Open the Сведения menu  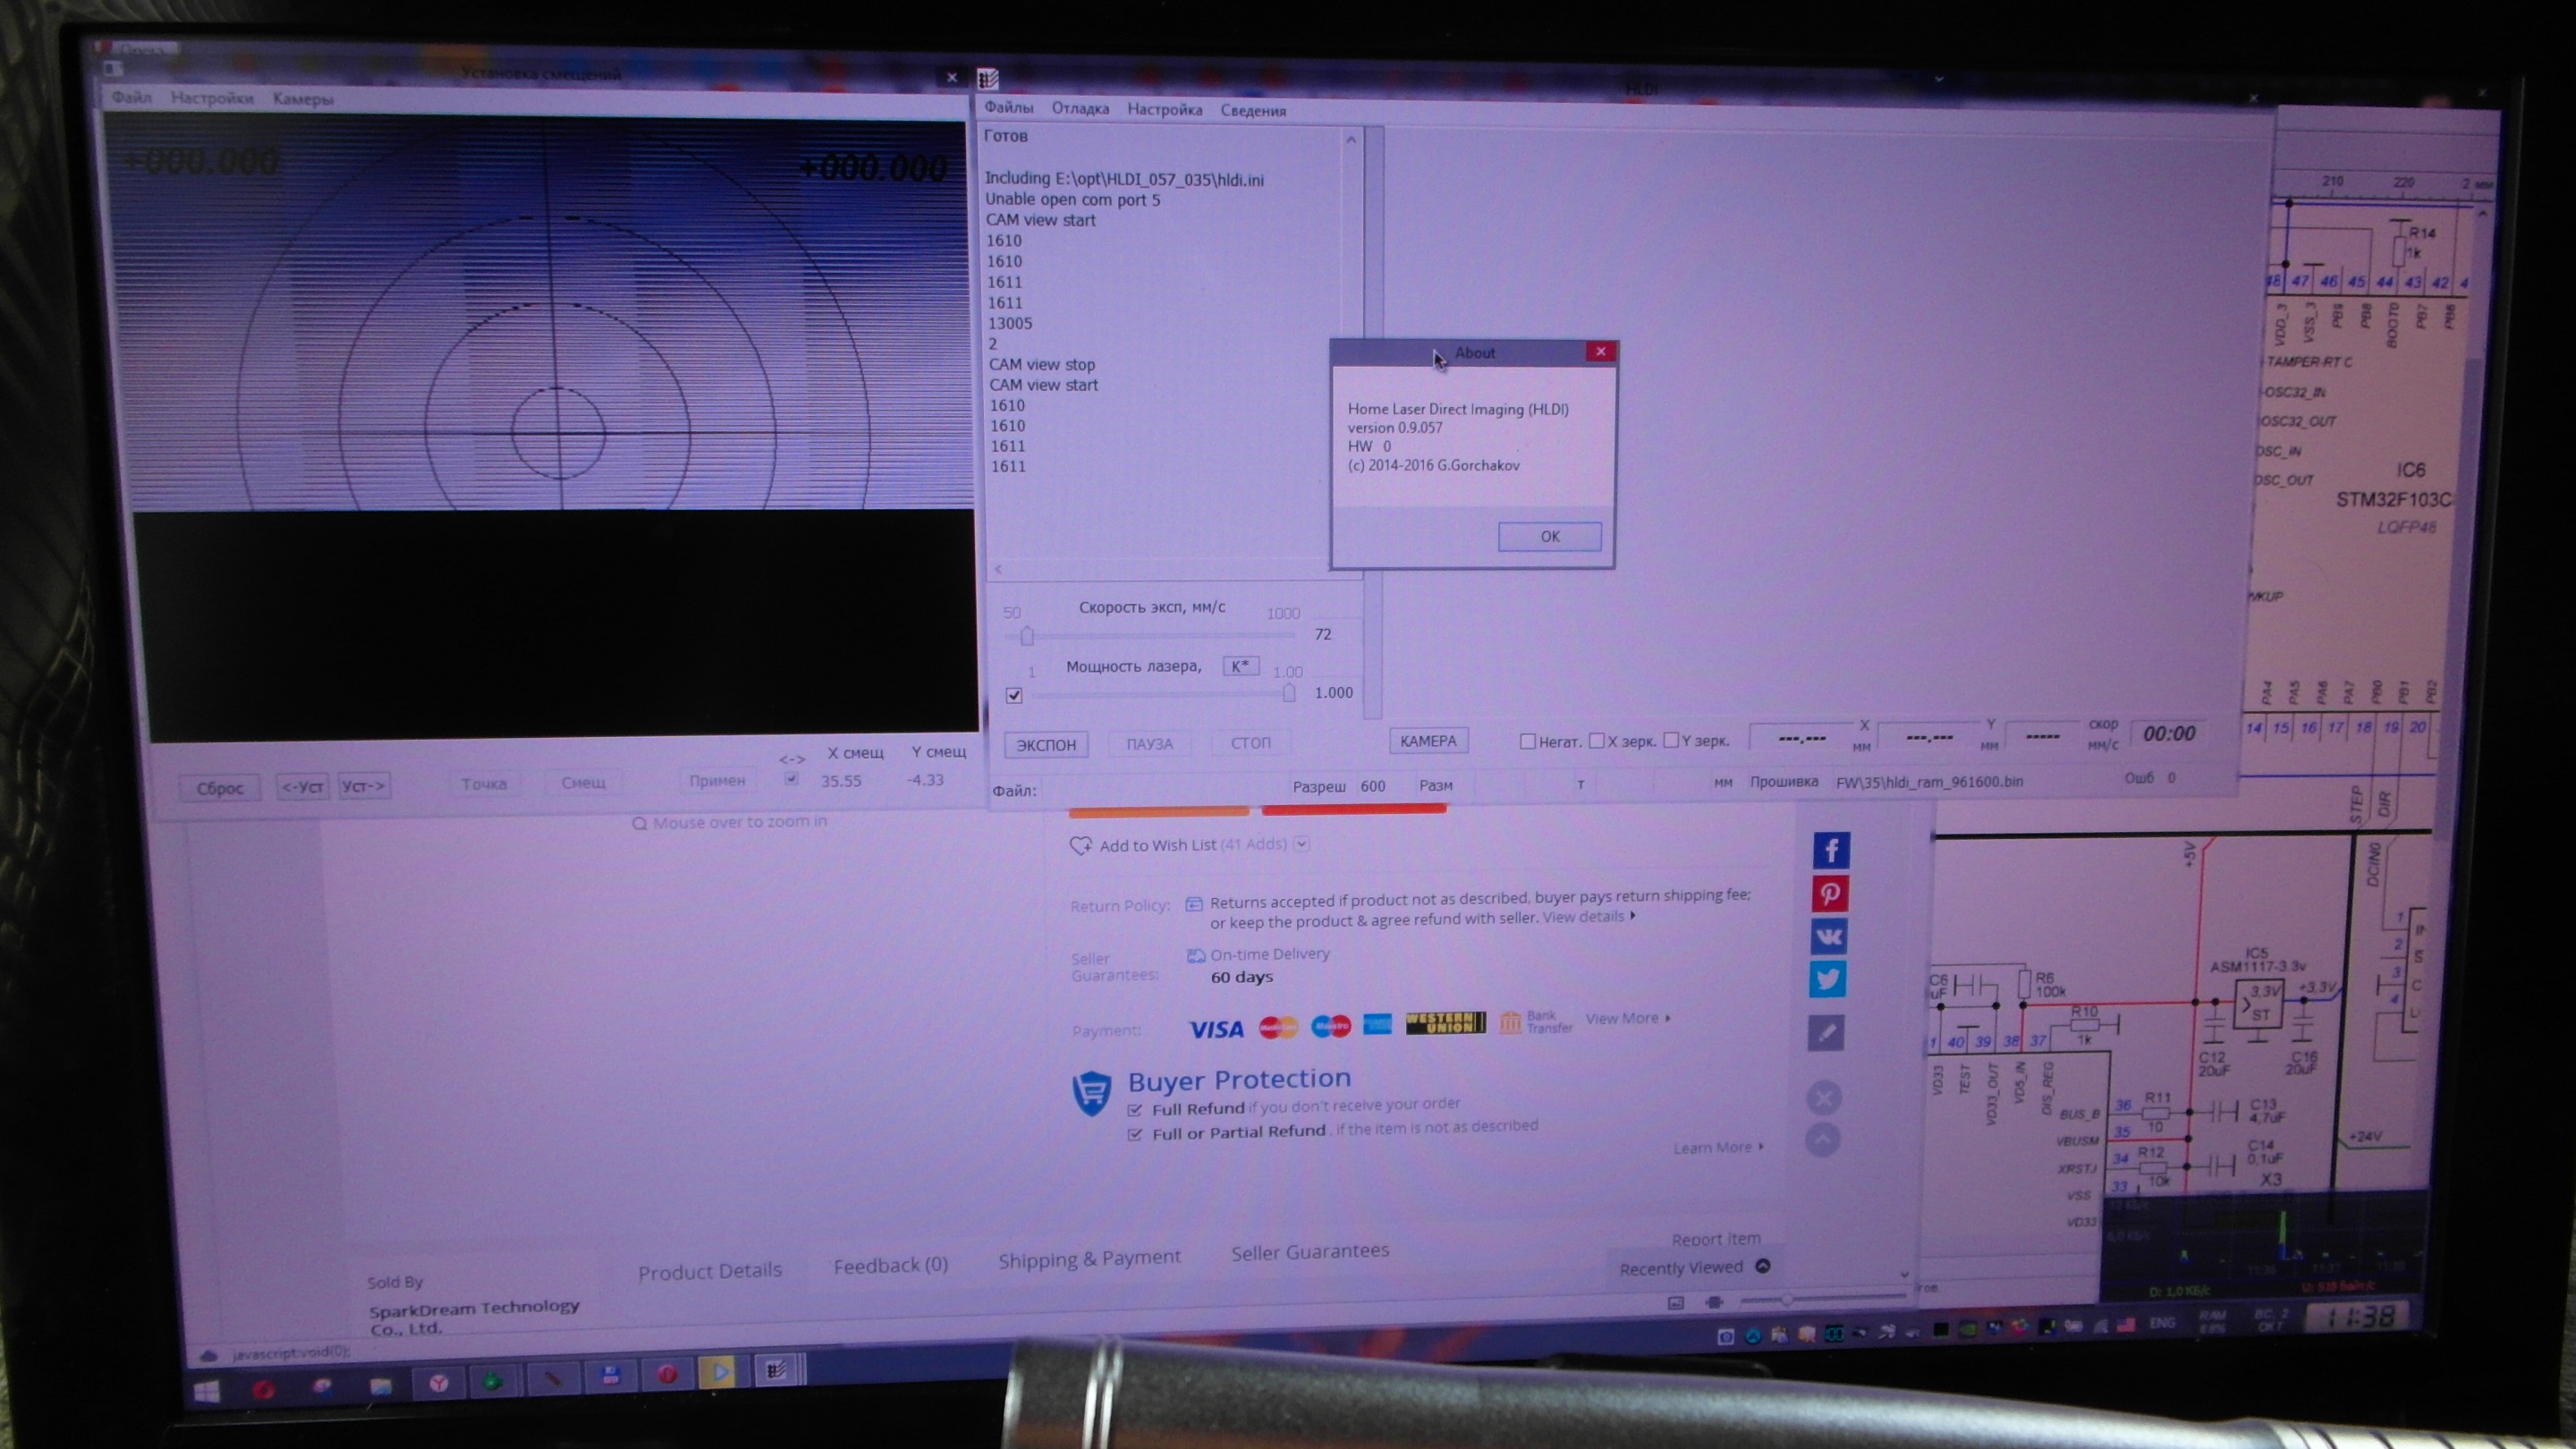1253,110
